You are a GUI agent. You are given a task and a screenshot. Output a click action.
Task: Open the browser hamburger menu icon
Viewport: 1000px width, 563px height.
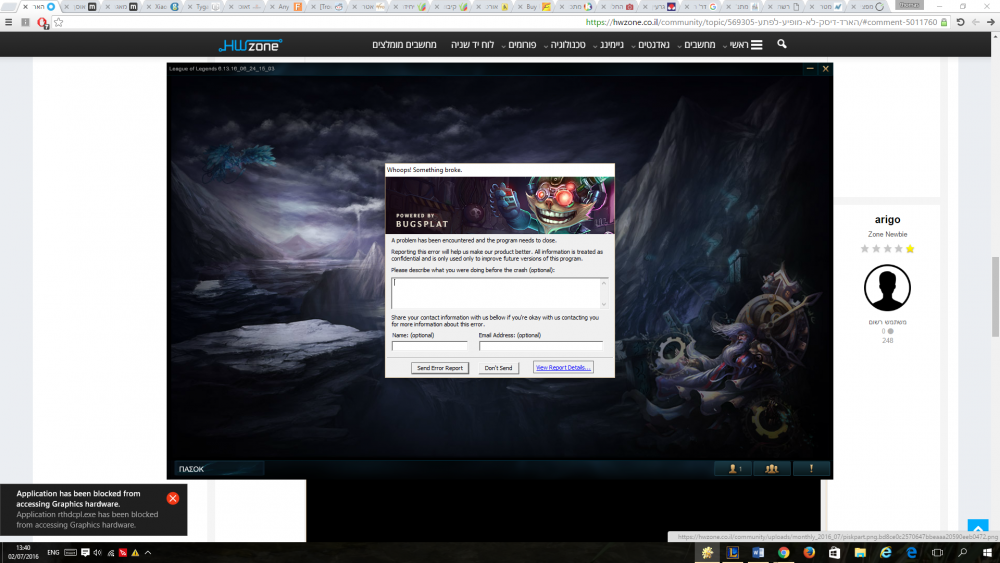coord(8,22)
